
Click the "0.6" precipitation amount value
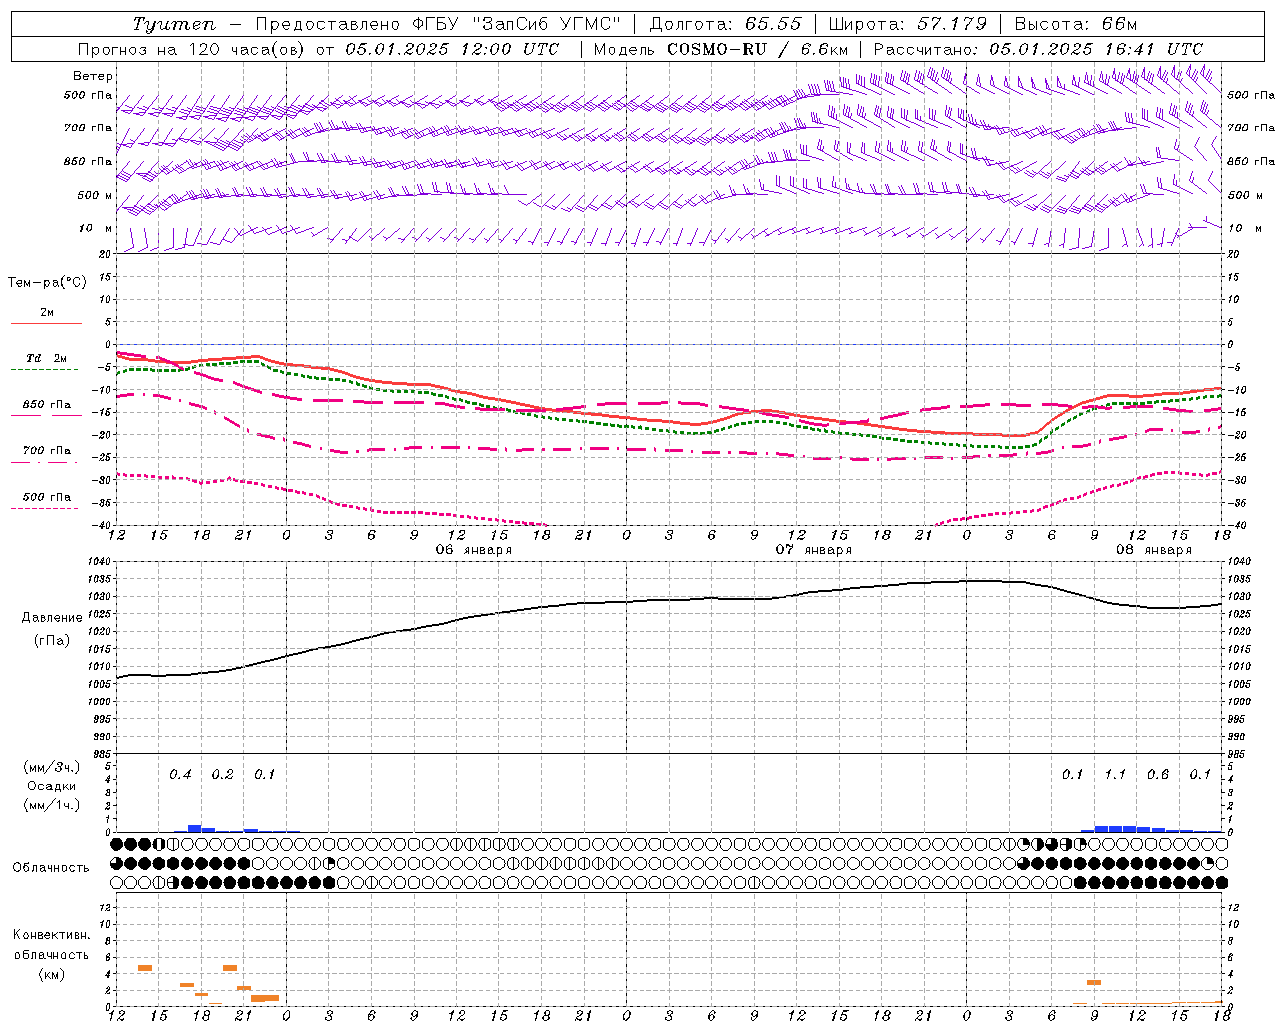point(1158,774)
